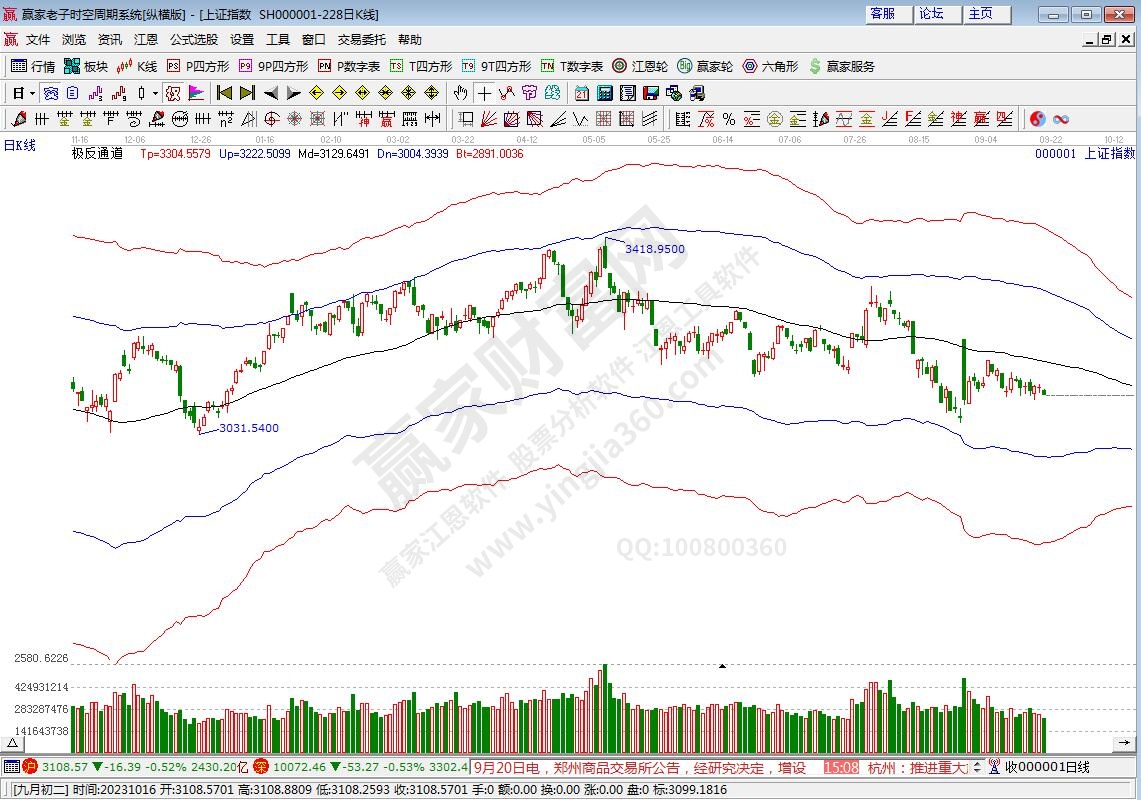Toggle the colored flag indicator button

pos(196,93)
